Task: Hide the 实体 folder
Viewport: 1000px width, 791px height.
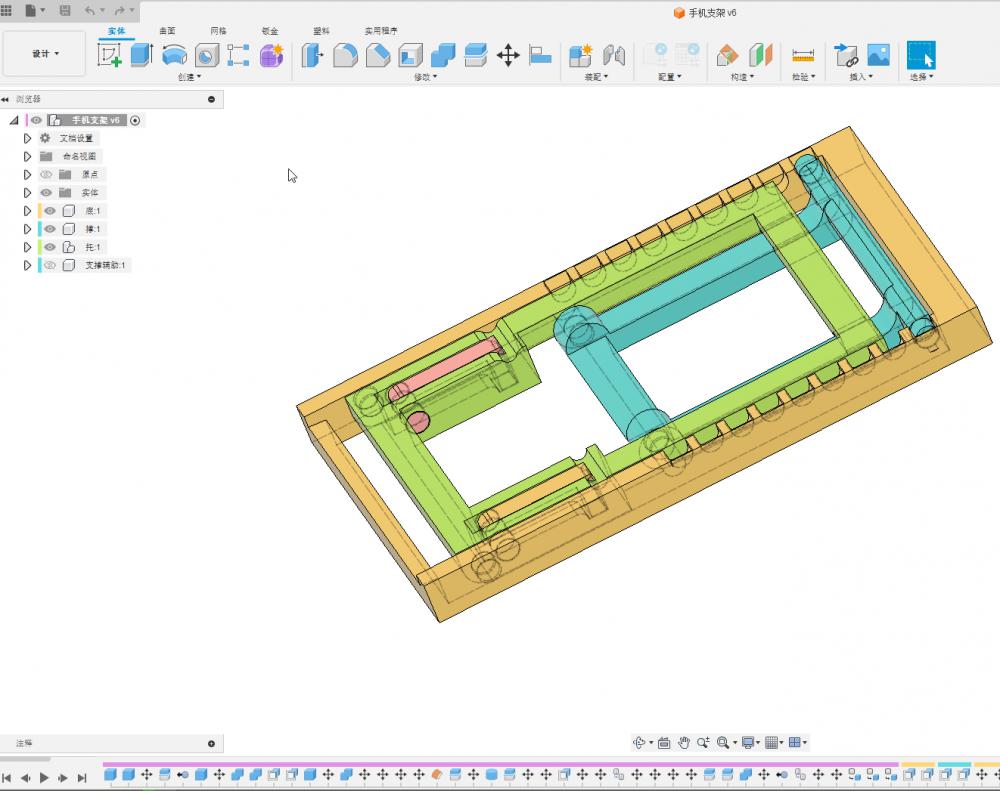Action: [x=46, y=193]
